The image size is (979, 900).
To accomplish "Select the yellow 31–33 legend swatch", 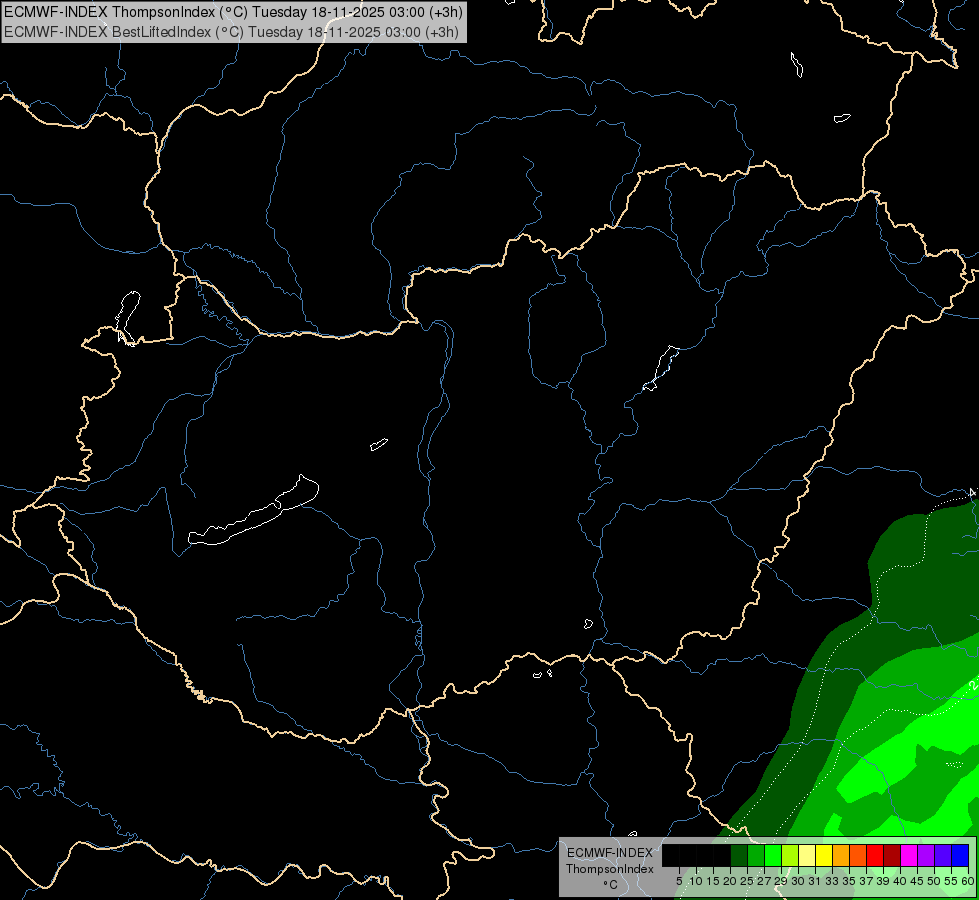I will click(824, 855).
